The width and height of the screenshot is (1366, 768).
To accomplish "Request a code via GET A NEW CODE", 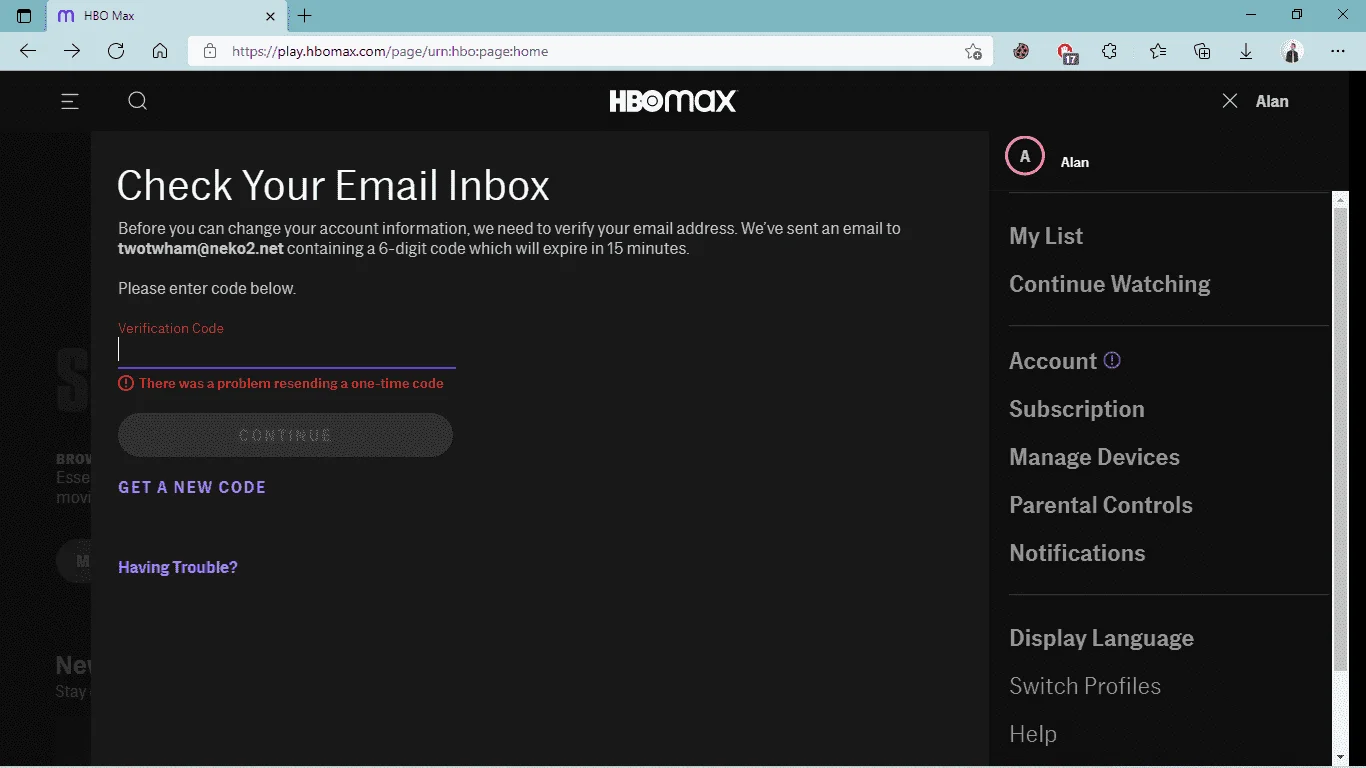I will (192, 487).
